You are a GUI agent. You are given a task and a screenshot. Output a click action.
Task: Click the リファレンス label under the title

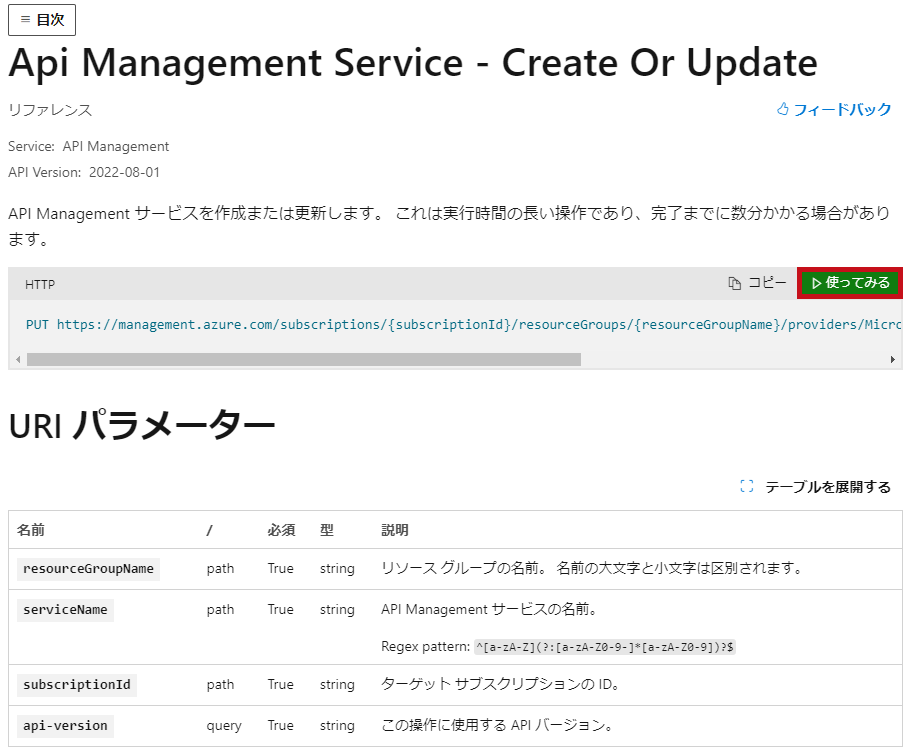(50, 110)
